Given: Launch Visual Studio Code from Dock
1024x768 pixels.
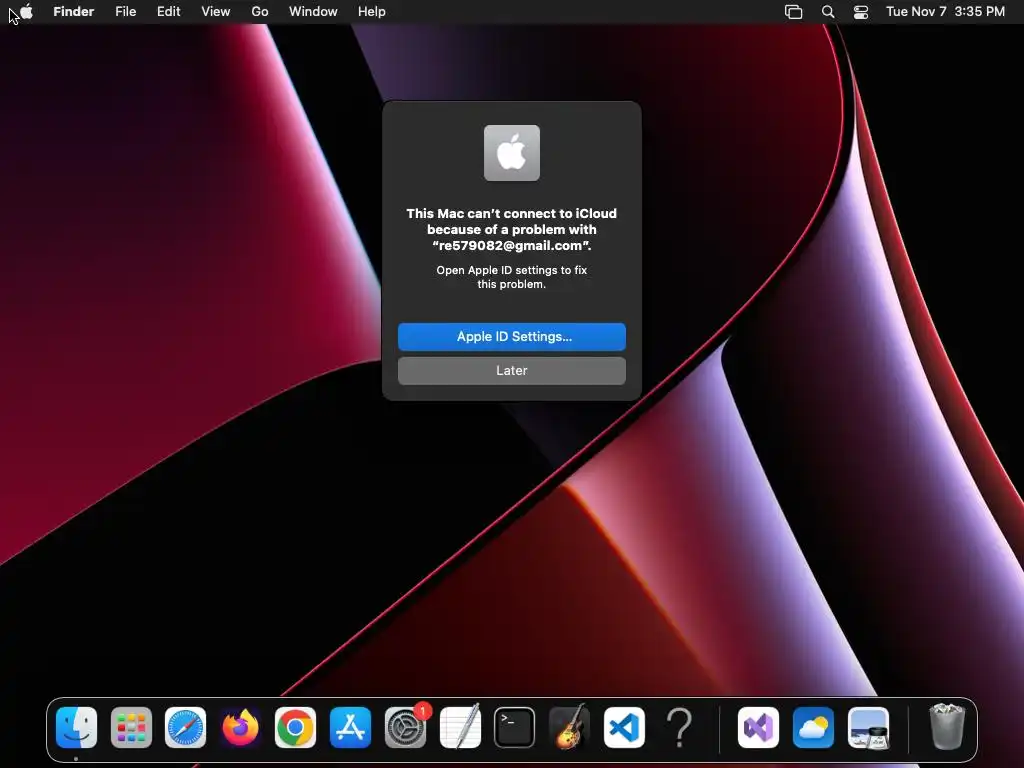Looking at the screenshot, I should 624,727.
